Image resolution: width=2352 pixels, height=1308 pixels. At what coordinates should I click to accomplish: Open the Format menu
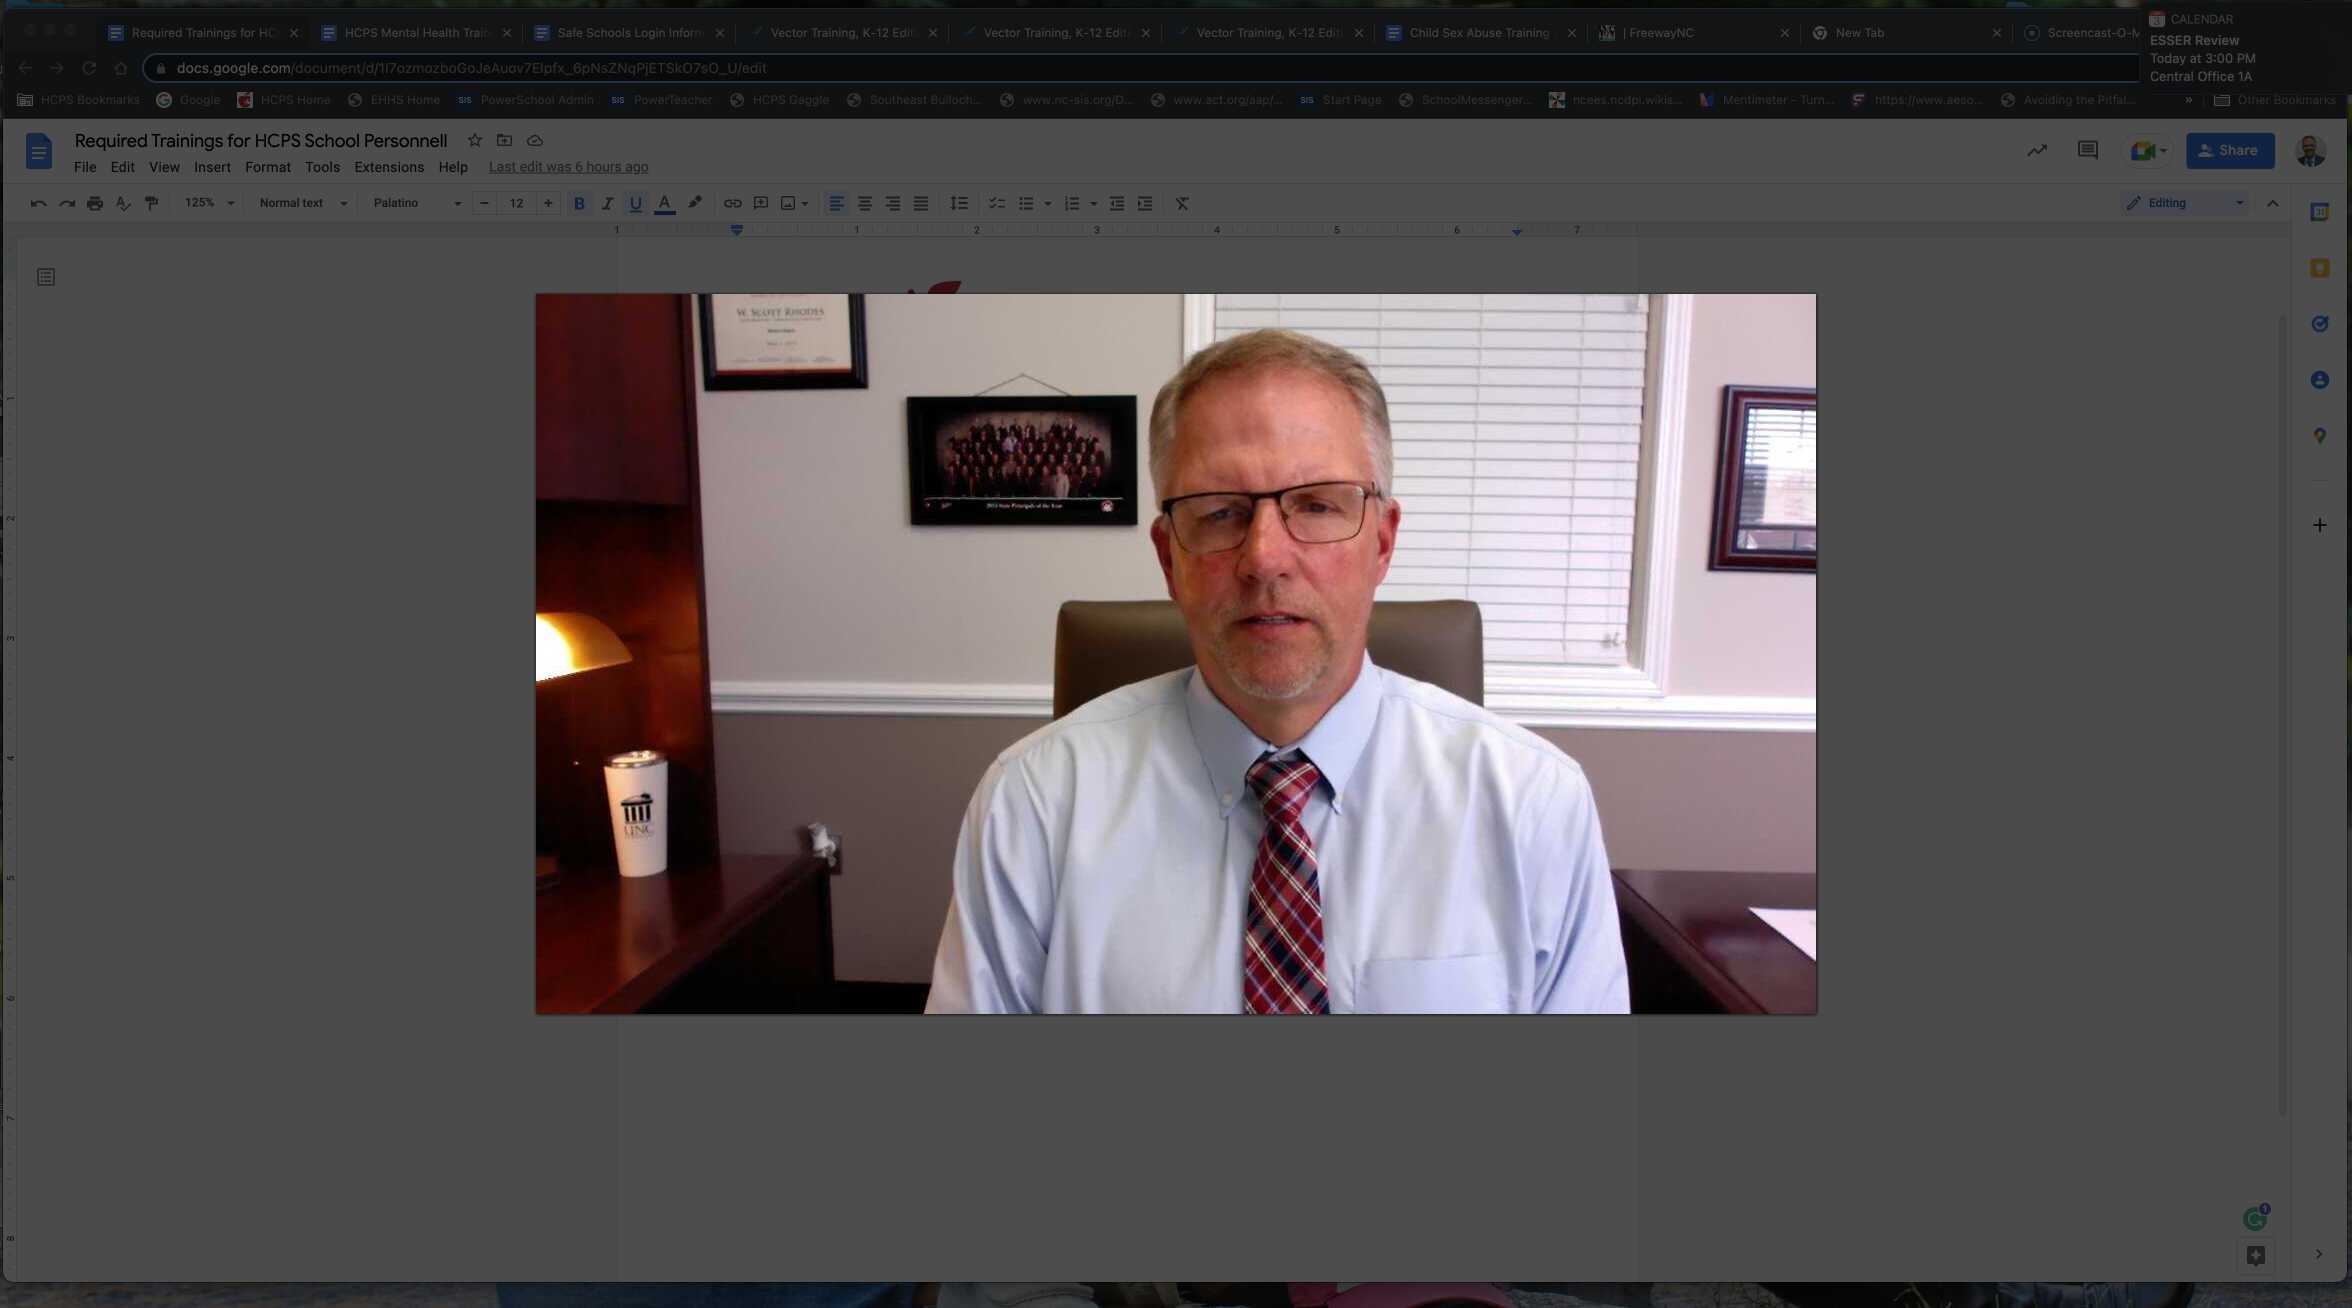coord(268,167)
